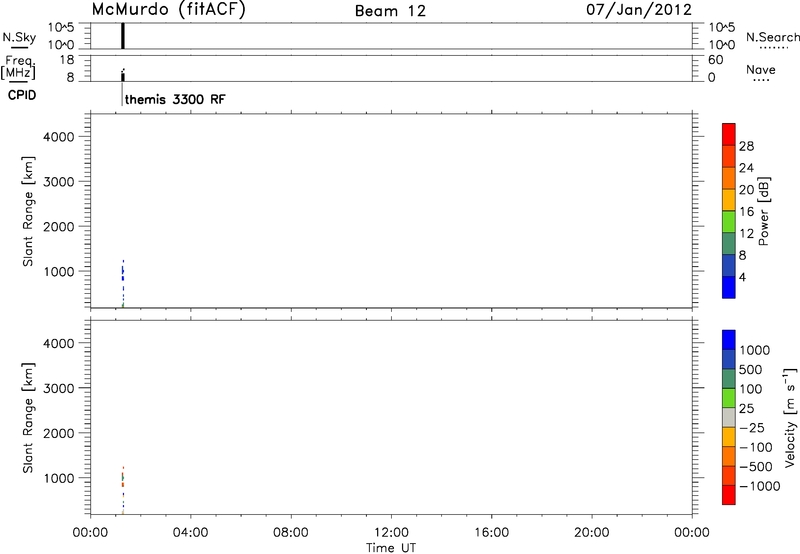Click the 'Time UT' axis label

(391, 548)
